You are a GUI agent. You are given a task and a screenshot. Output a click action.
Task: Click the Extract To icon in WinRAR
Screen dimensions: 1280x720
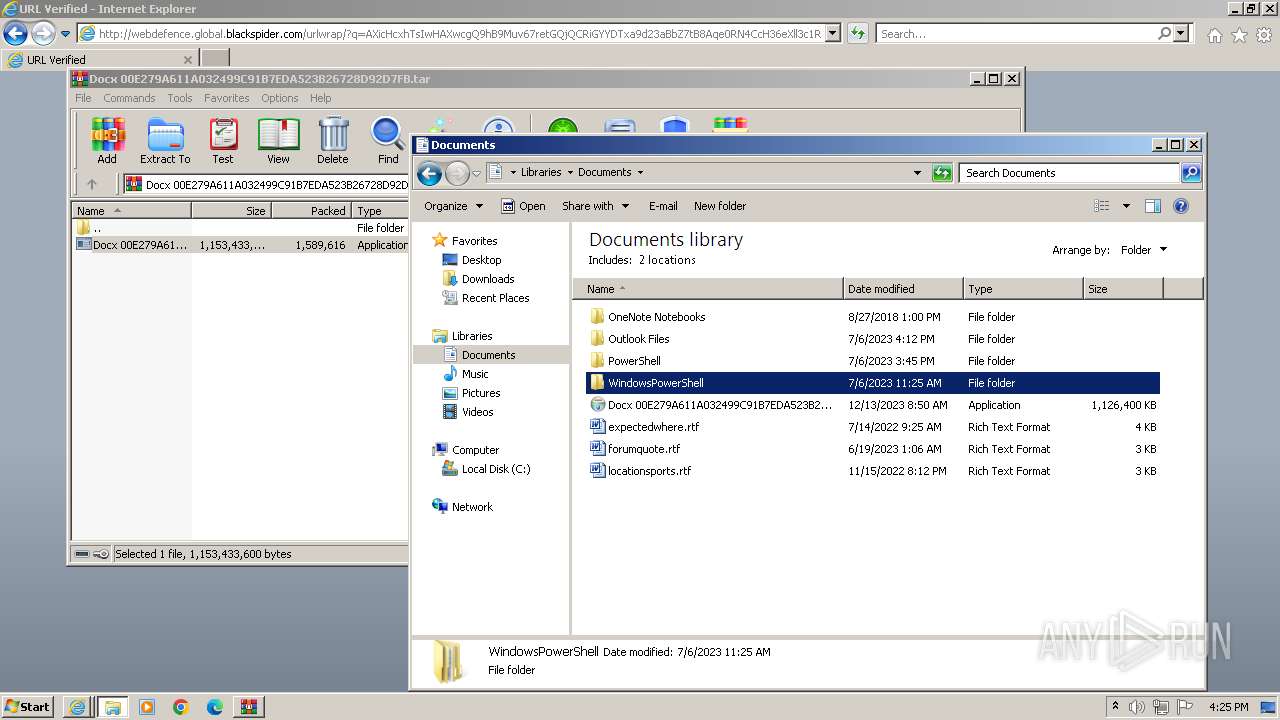165,141
